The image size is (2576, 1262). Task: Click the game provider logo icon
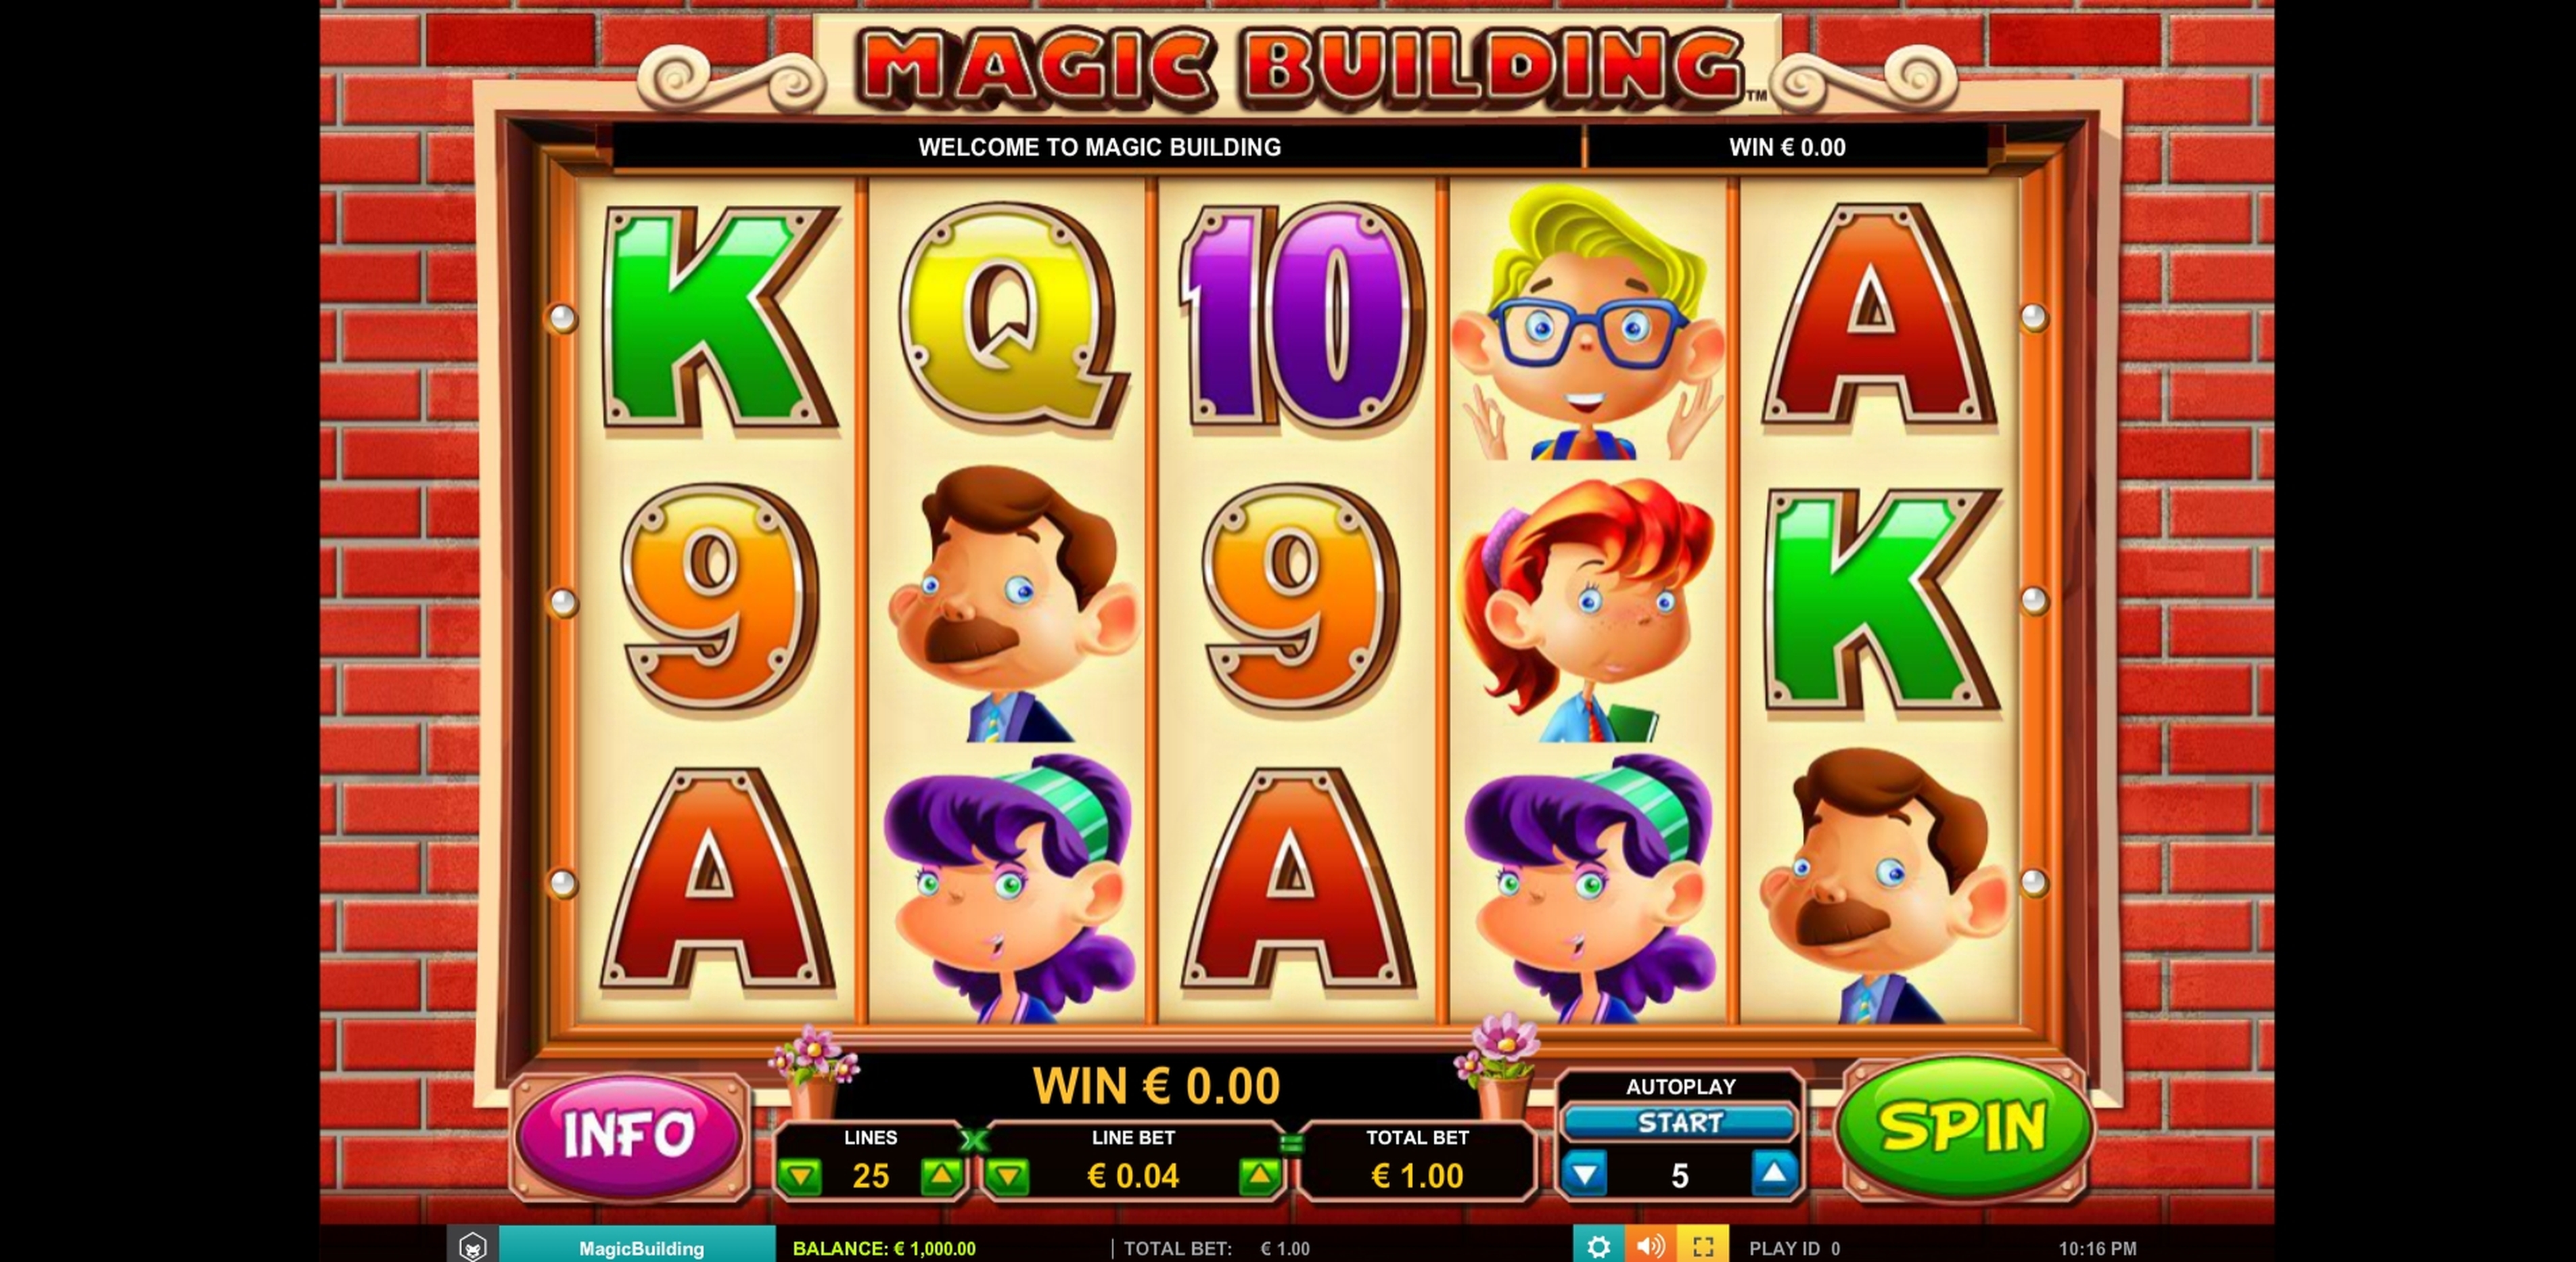pos(472,1246)
